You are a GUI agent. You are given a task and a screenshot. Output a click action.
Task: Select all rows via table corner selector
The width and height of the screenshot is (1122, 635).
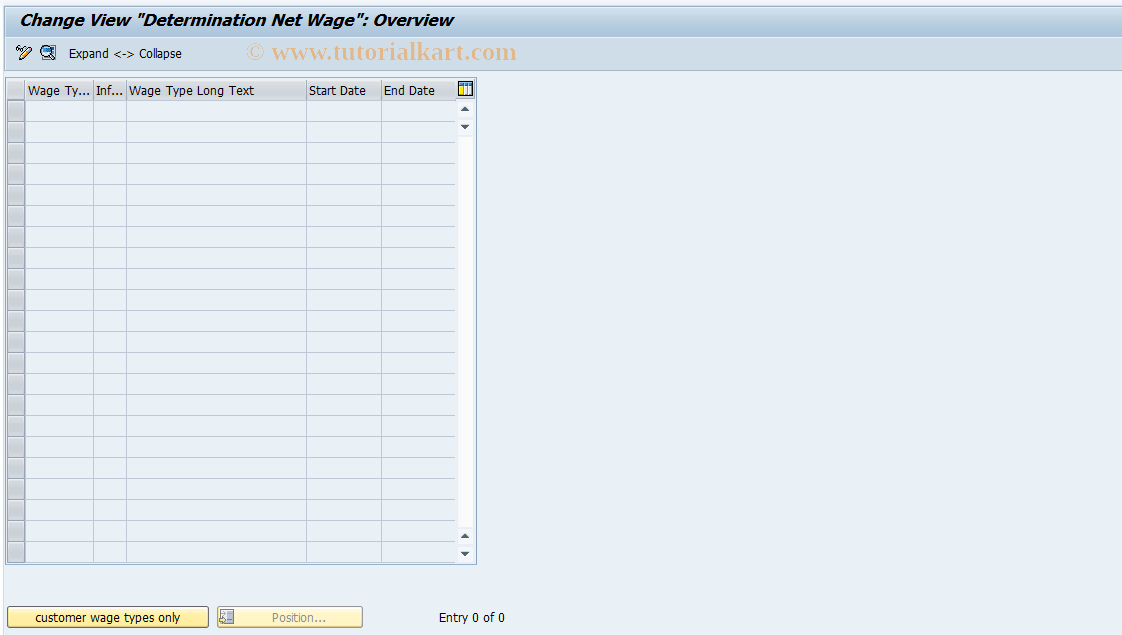coord(16,90)
